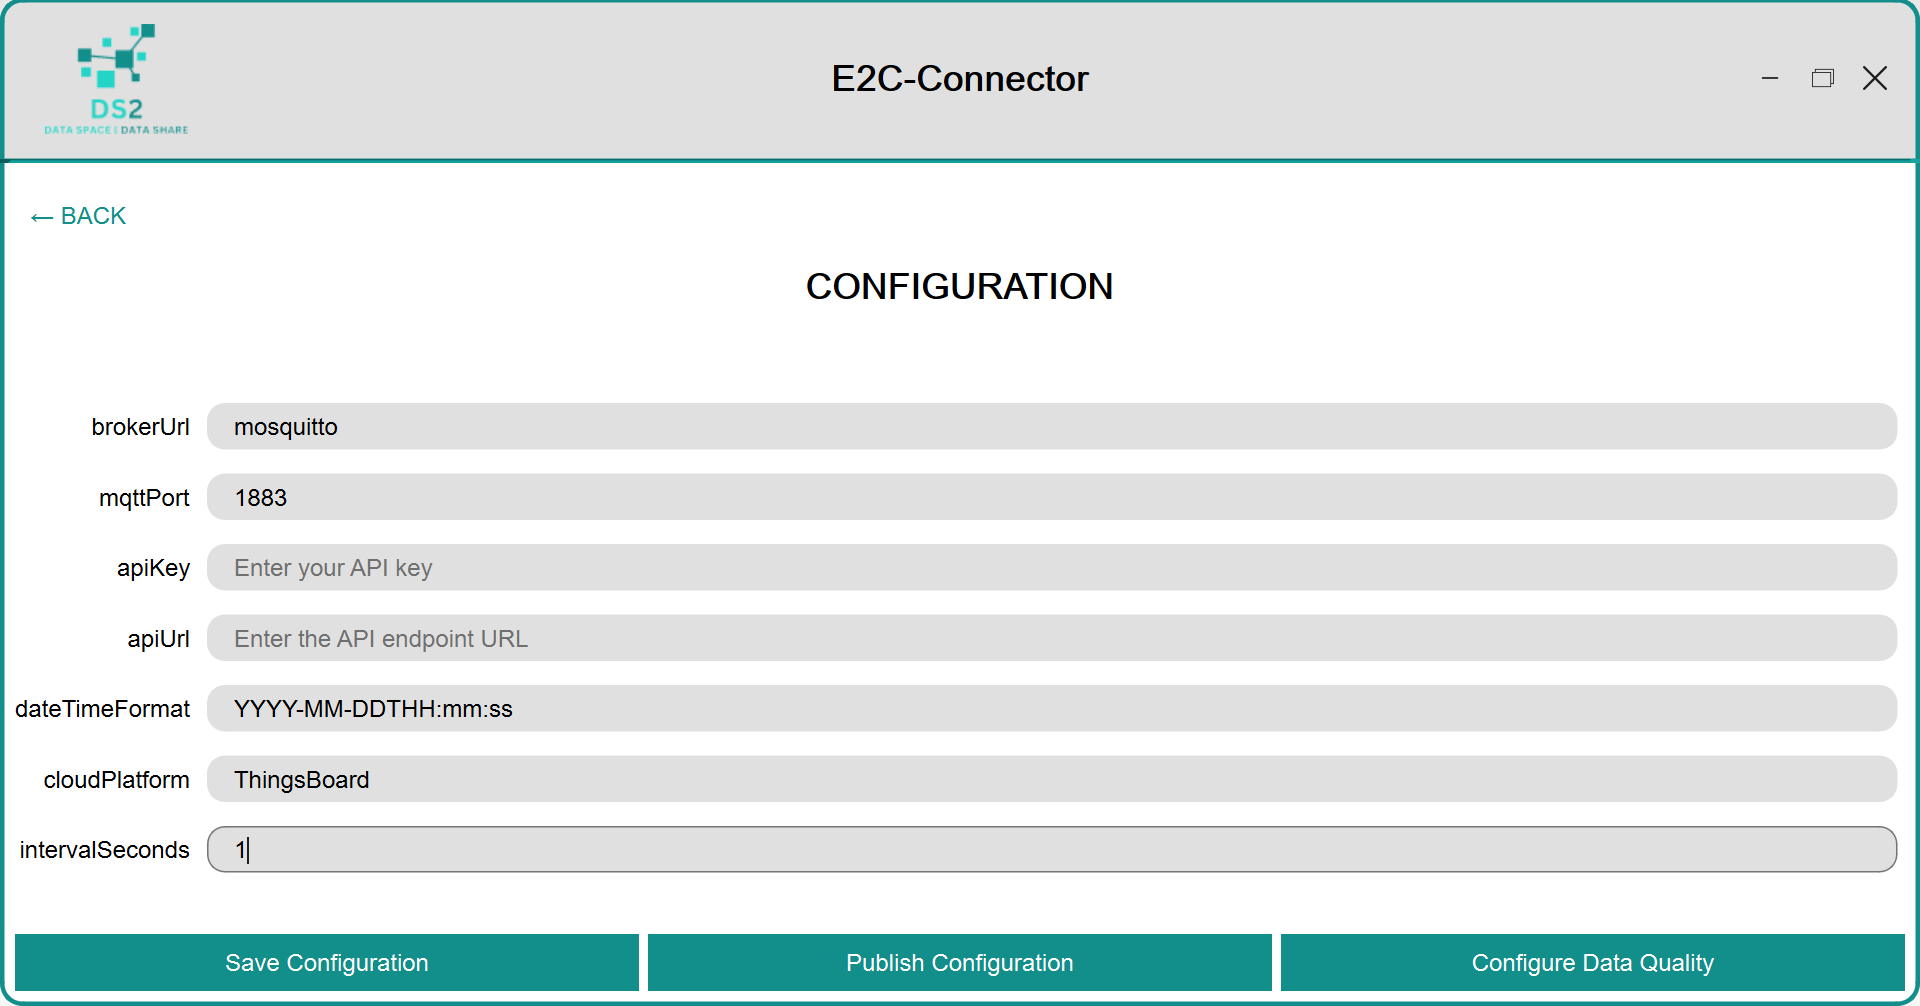Screen dimensions: 1920x1006
Task: Click the dateTimeFormat field
Action: point(1051,709)
